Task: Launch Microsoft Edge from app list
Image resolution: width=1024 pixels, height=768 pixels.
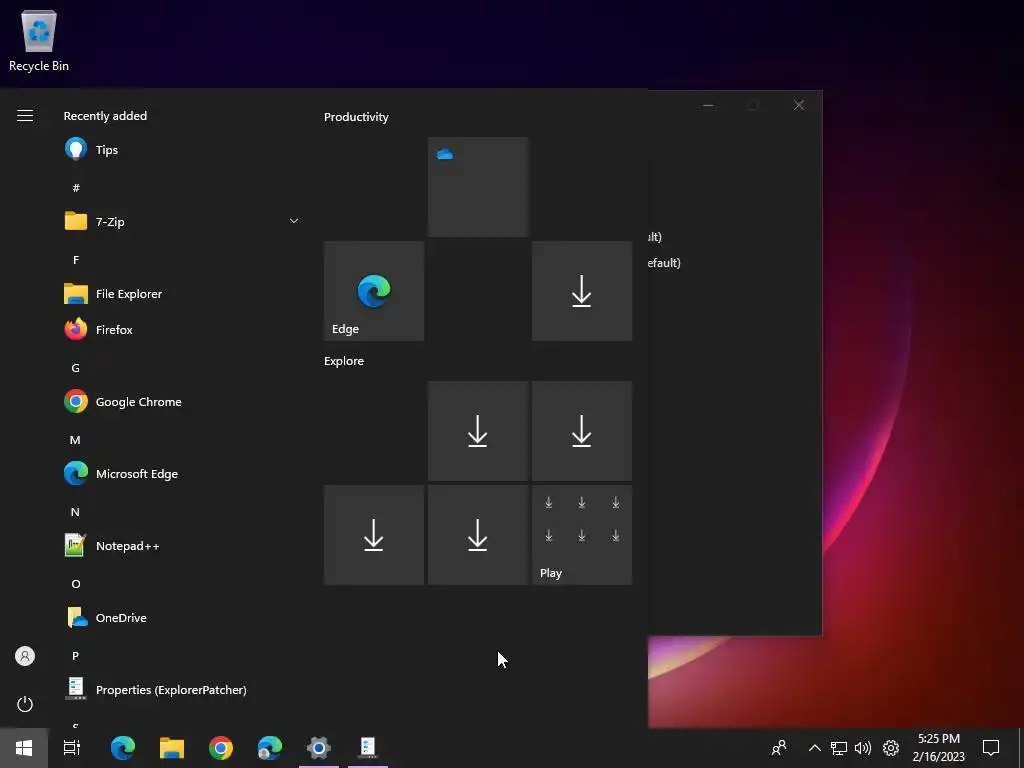Action: pos(182,473)
